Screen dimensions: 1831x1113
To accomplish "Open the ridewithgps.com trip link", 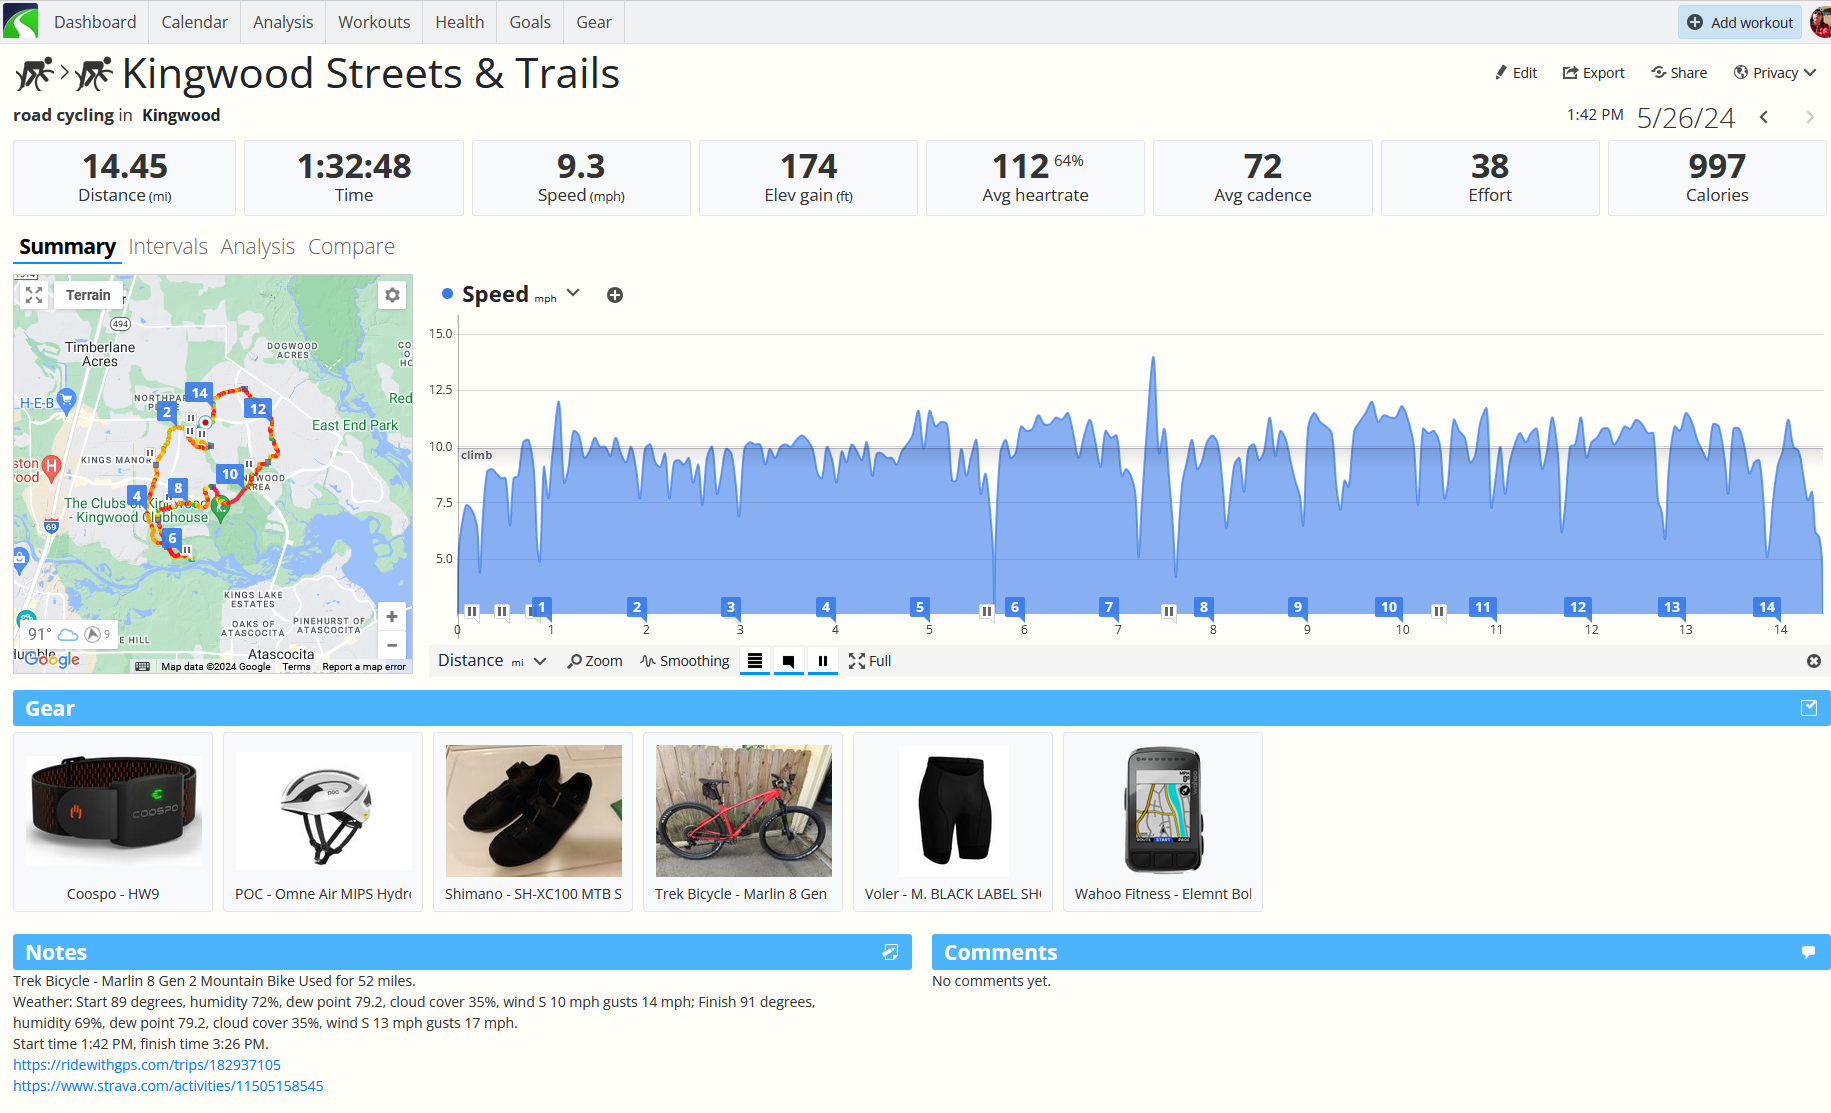I will pyautogui.click(x=147, y=1065).
